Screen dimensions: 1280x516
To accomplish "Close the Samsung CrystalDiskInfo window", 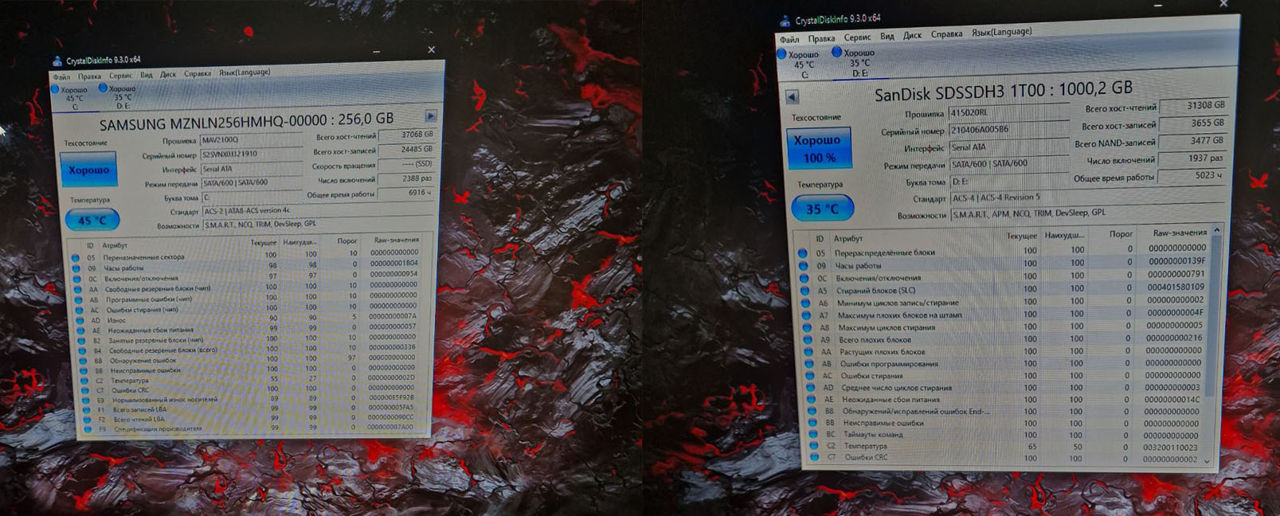I will tap(431, 49).
